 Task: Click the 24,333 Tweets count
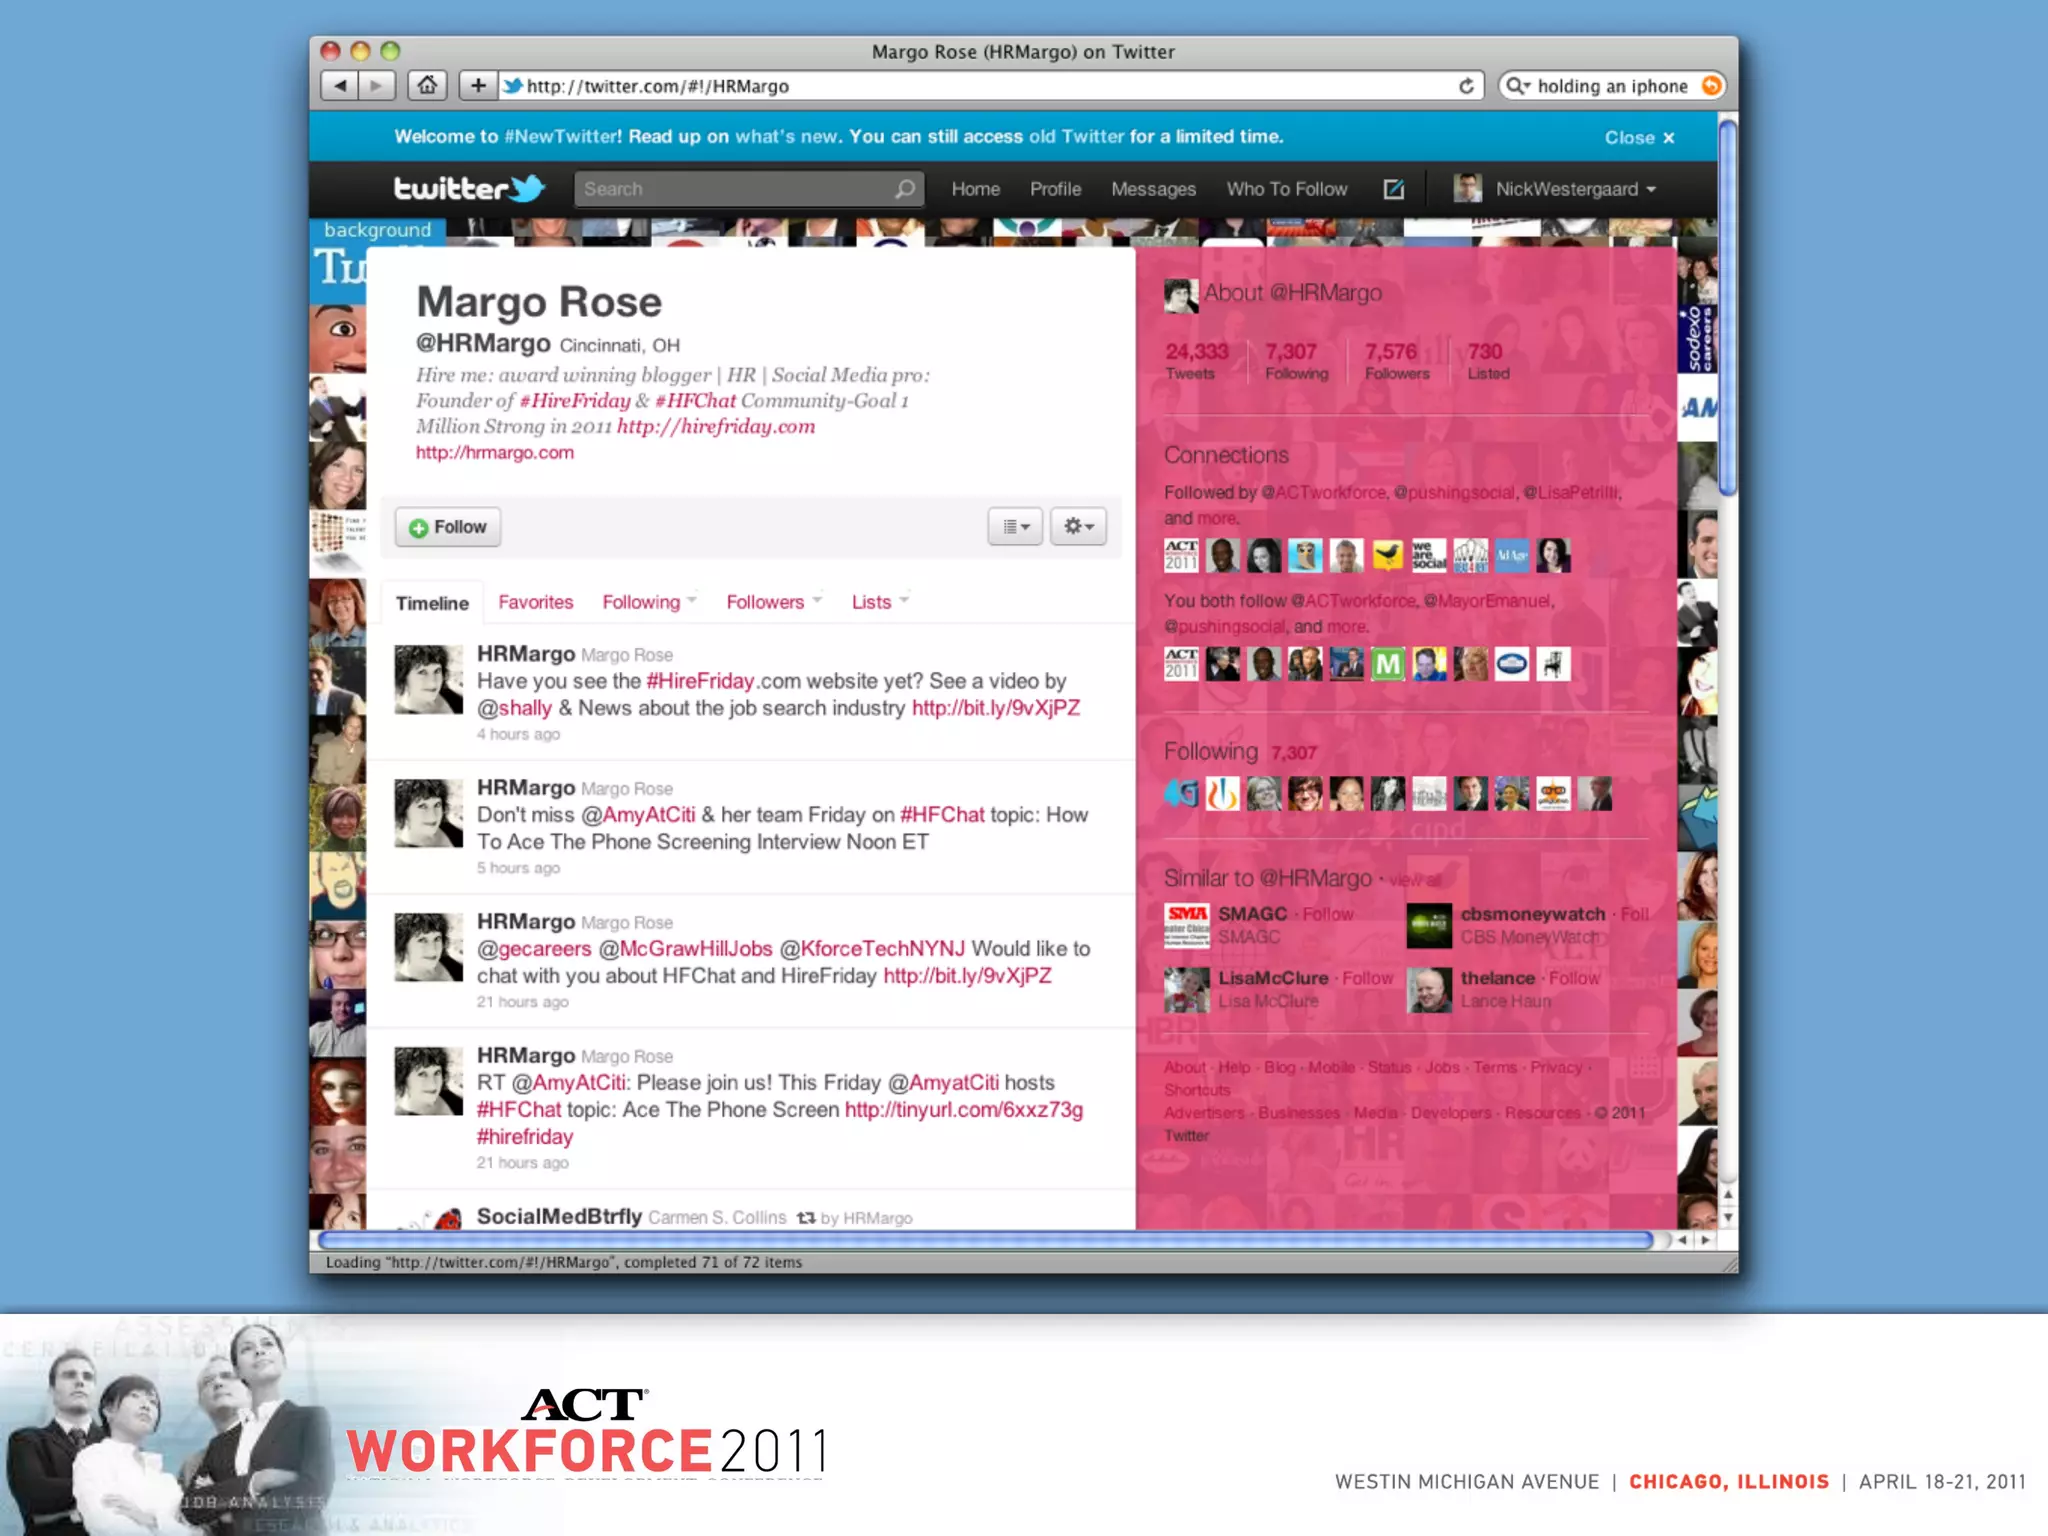(1196, 360)
